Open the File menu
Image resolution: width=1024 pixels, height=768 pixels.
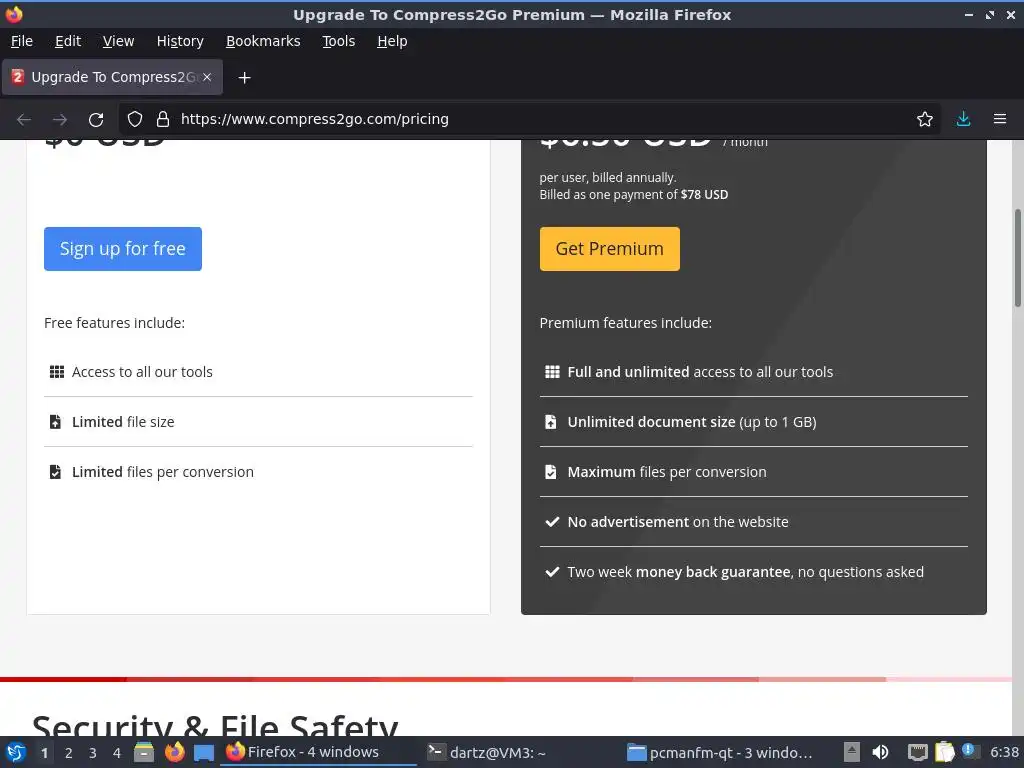point(22,41)
